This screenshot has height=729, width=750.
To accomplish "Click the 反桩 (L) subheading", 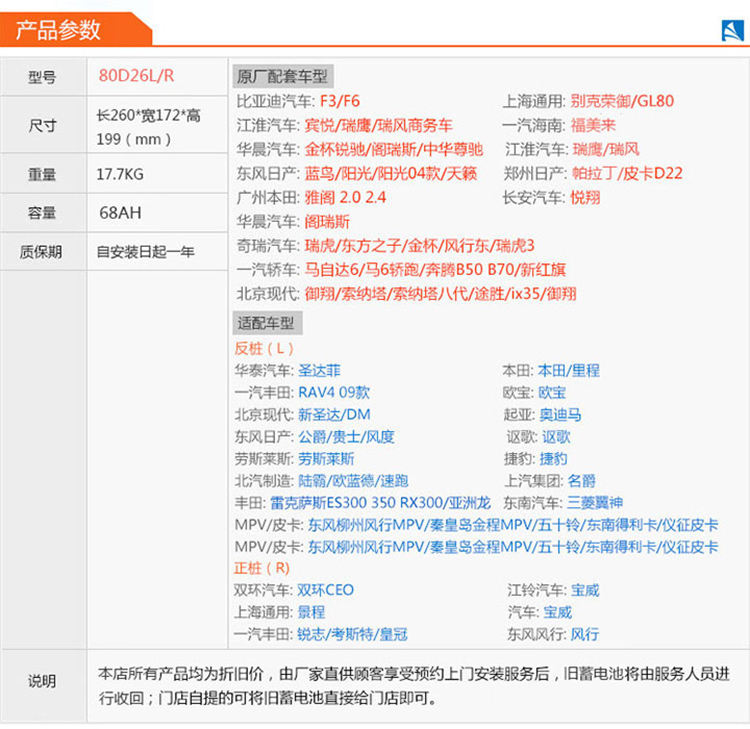I will click(264, 348).
